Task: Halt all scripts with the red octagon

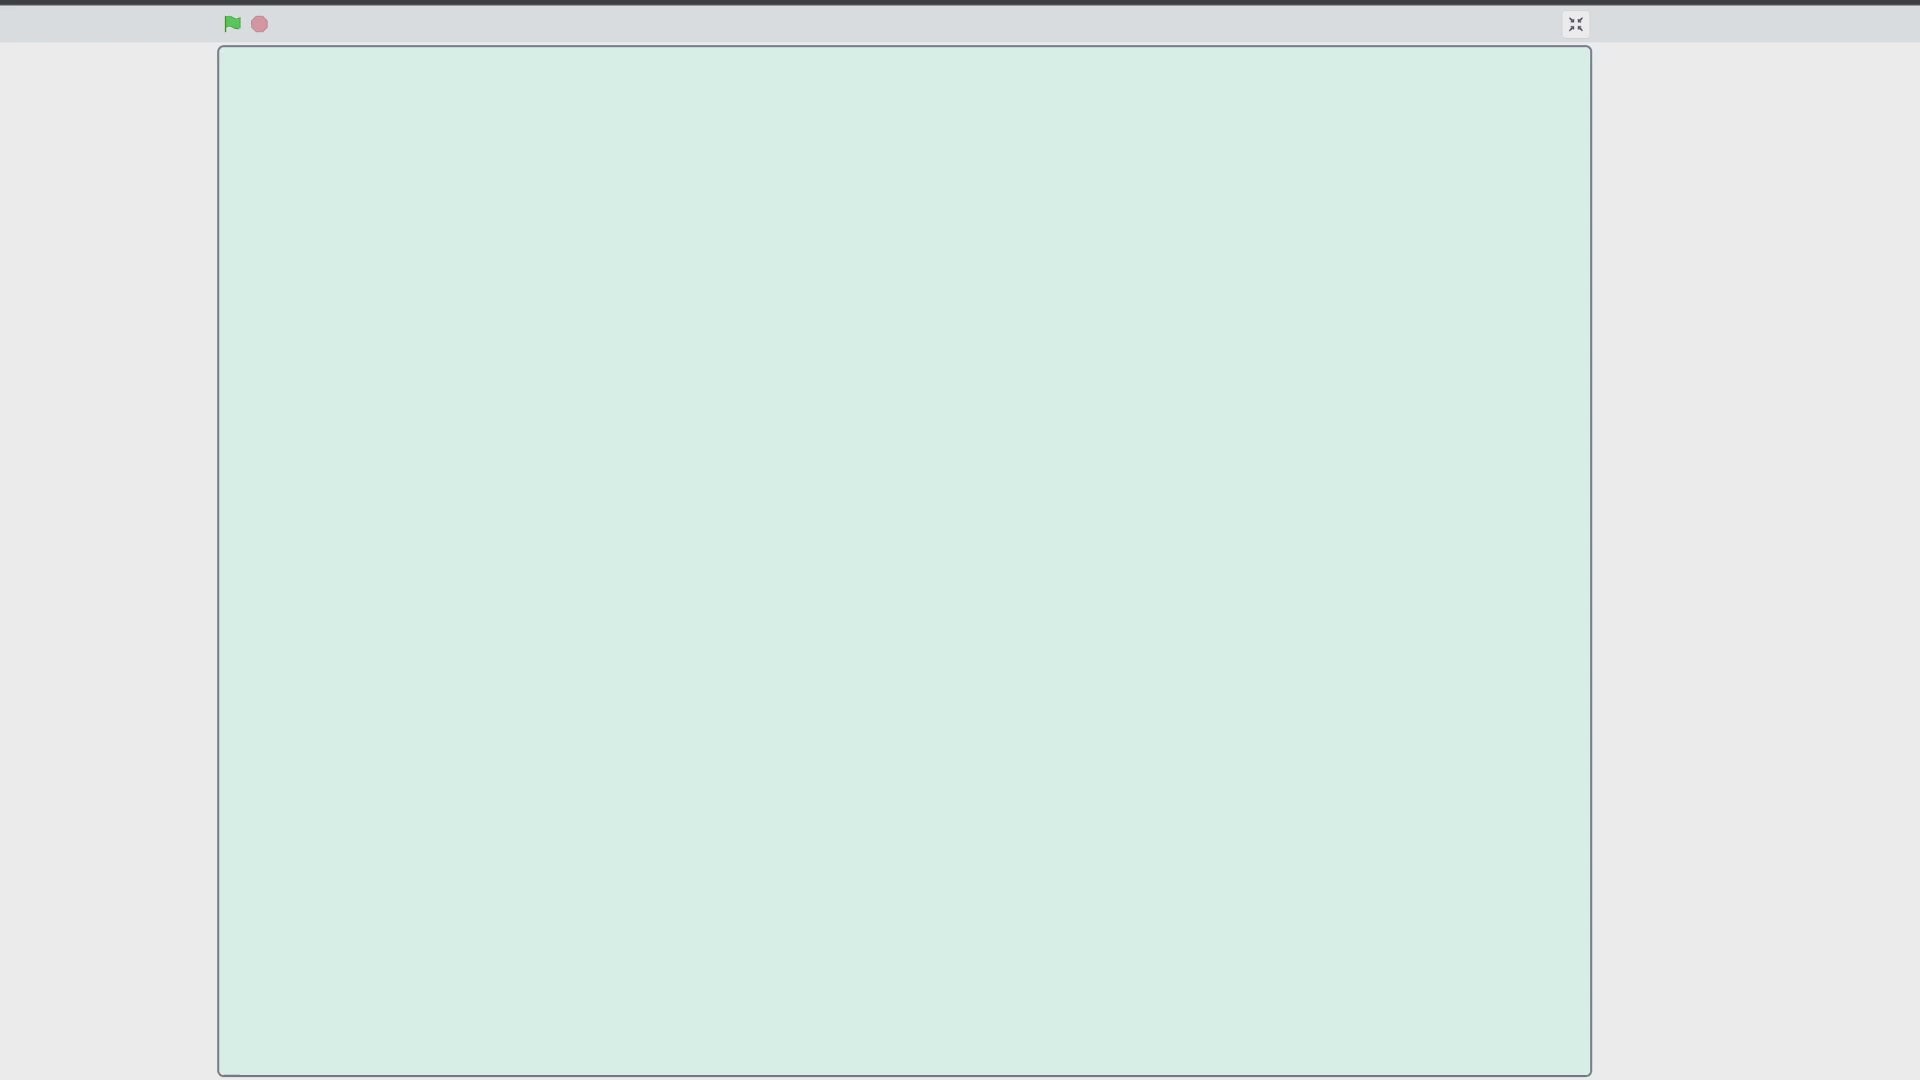Action: pos(259,24)
